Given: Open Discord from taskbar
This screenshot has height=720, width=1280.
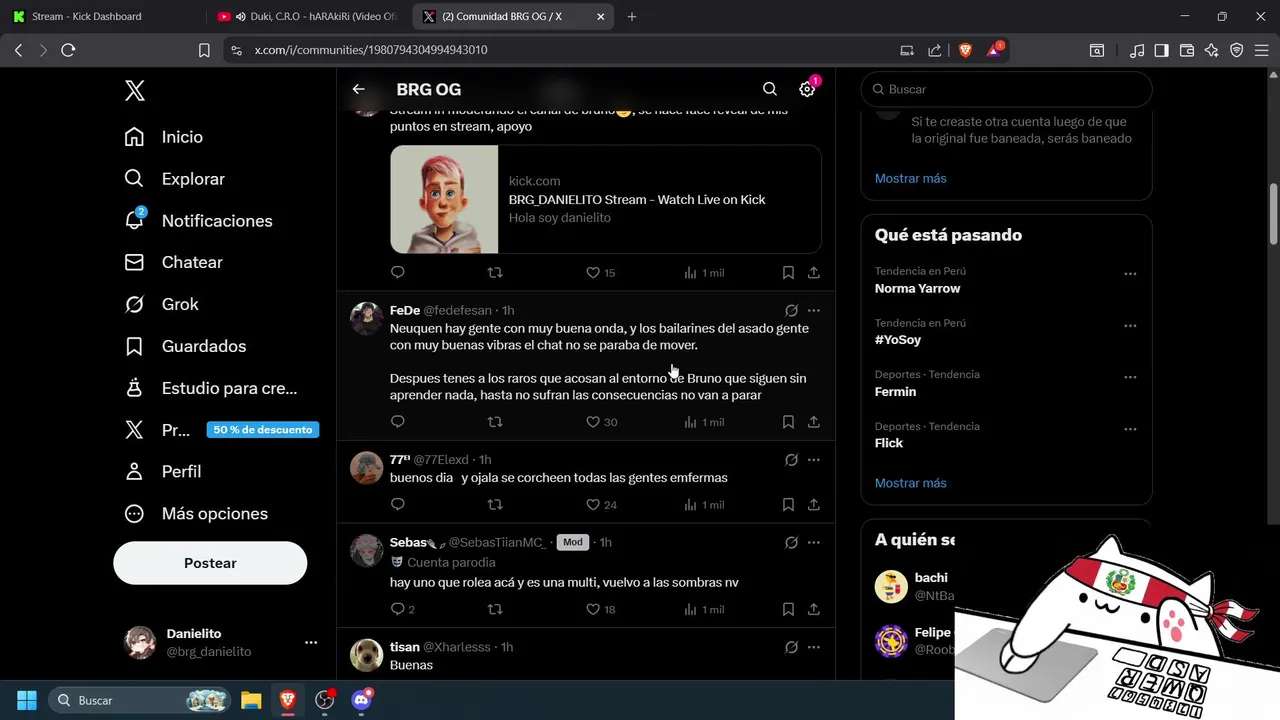Looking at the screenshot, I should (362, 700).
